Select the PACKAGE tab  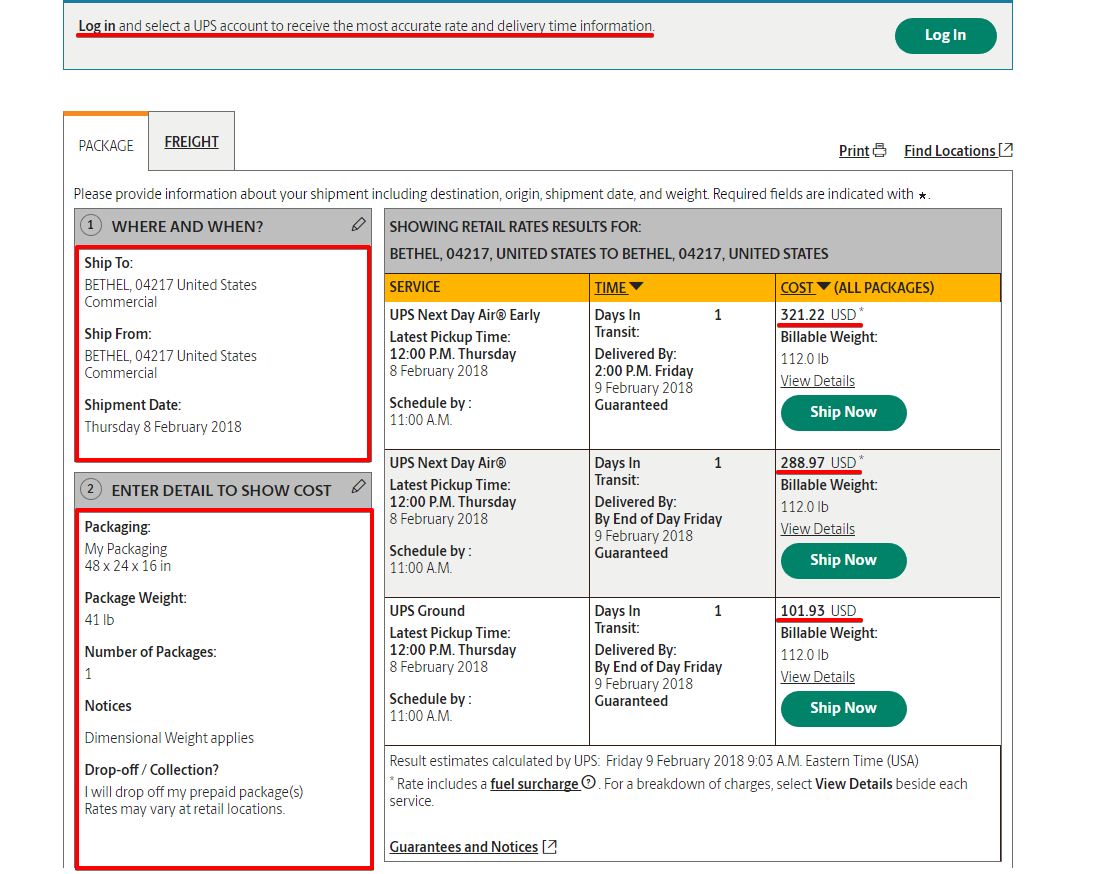click(x=106, y=146)
